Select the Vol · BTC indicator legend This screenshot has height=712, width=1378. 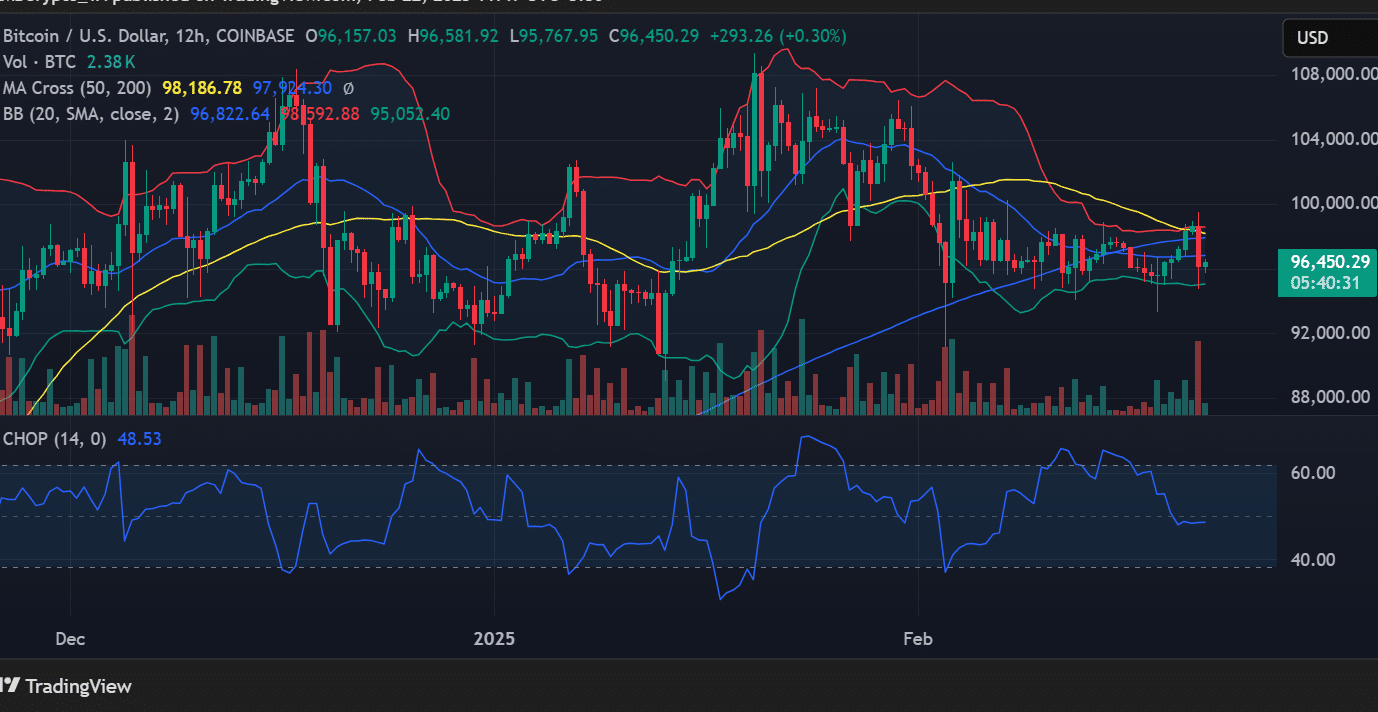[x=39, y=62]
